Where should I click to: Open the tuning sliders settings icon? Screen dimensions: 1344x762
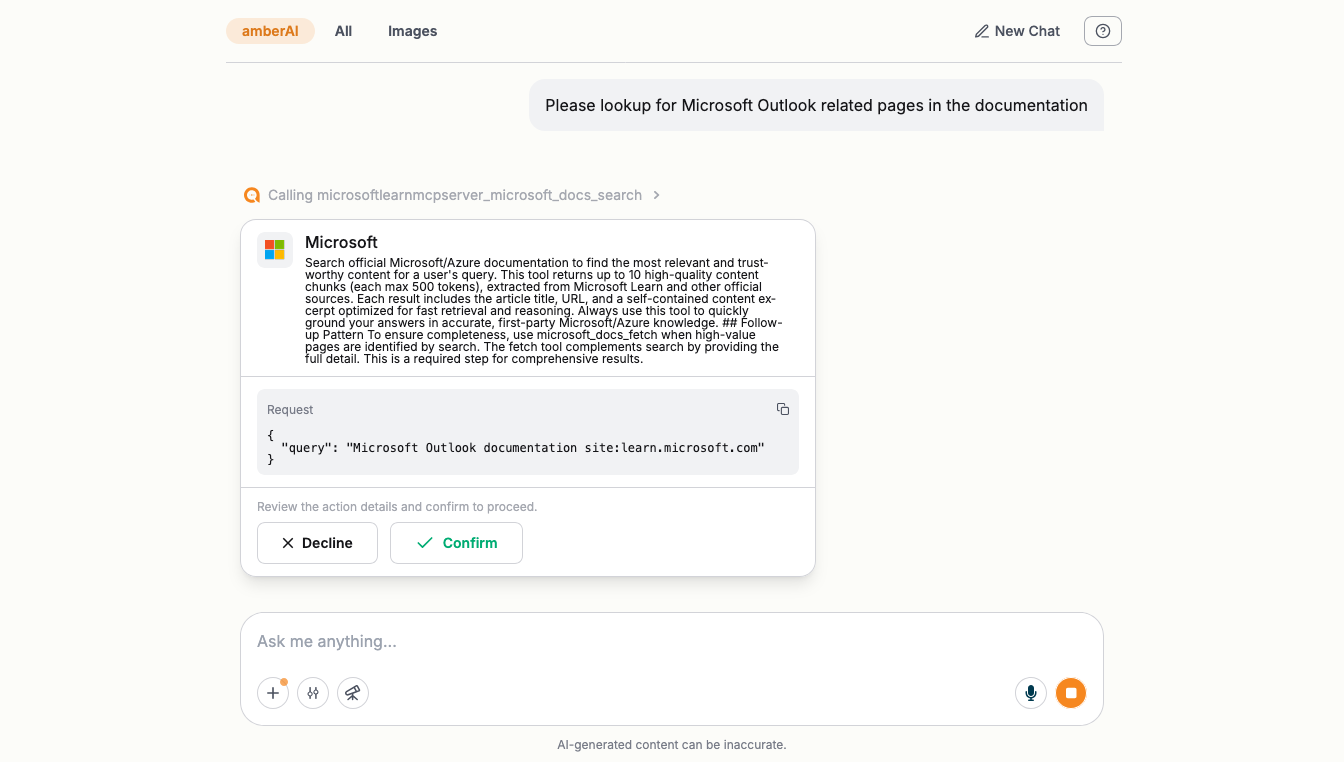pyautogui.click(x=313, y=693)
